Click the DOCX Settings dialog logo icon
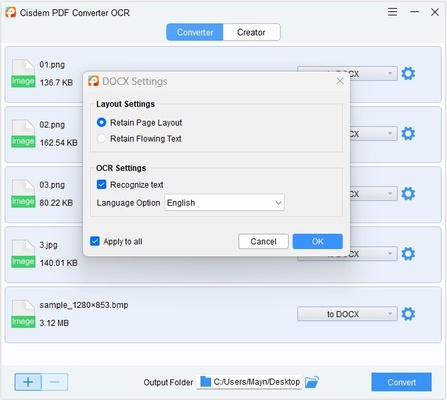 (x=94, y=81)
